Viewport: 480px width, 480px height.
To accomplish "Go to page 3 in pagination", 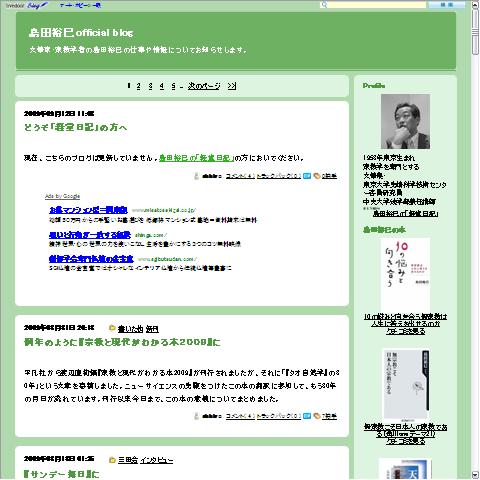I will tap(150, 86).
